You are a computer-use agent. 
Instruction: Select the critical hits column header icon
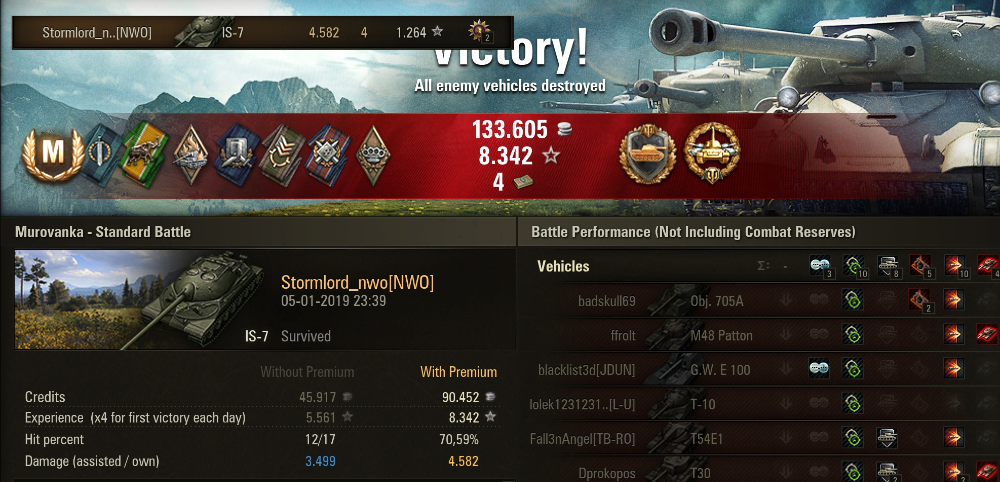click(920, 265)
